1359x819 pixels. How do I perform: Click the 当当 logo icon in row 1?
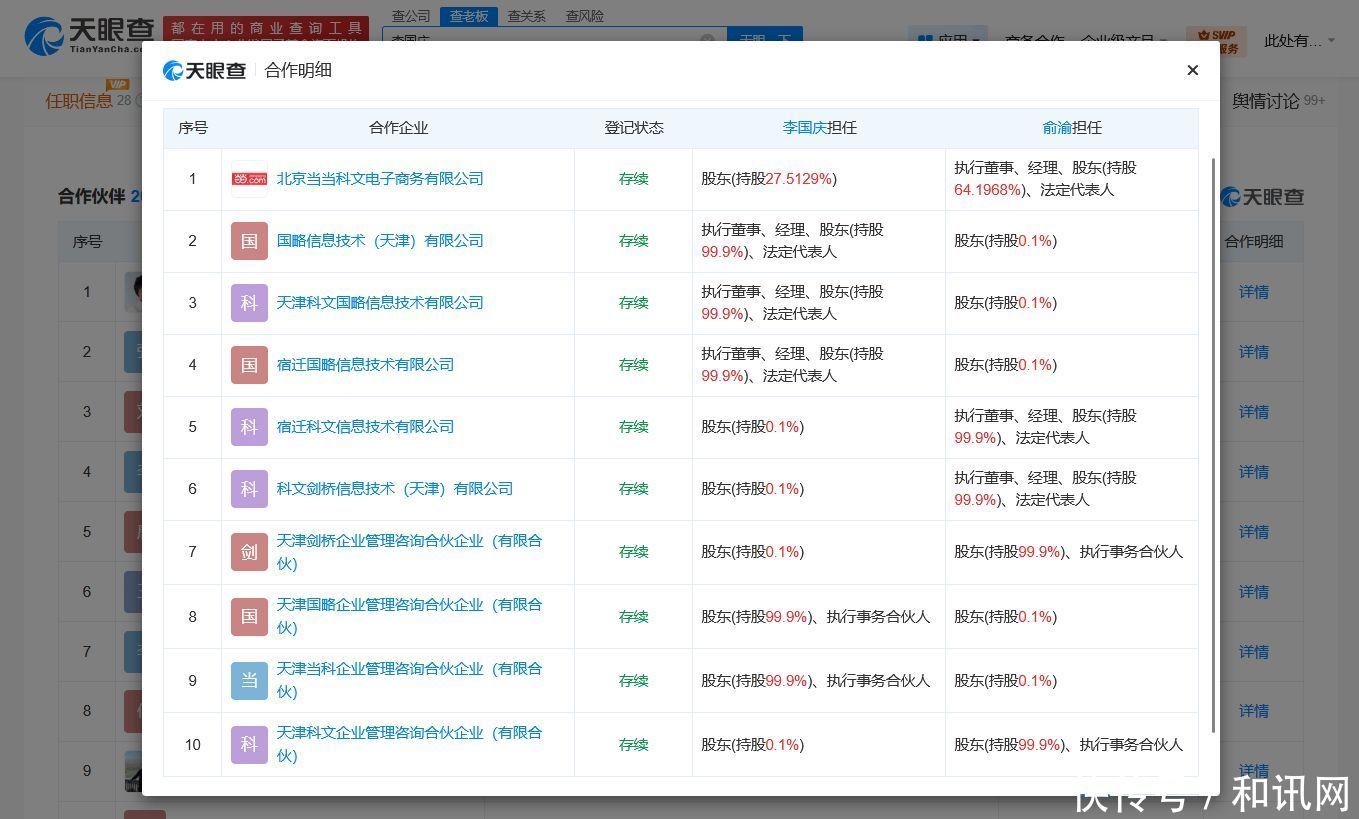click(x=249, y=179)
